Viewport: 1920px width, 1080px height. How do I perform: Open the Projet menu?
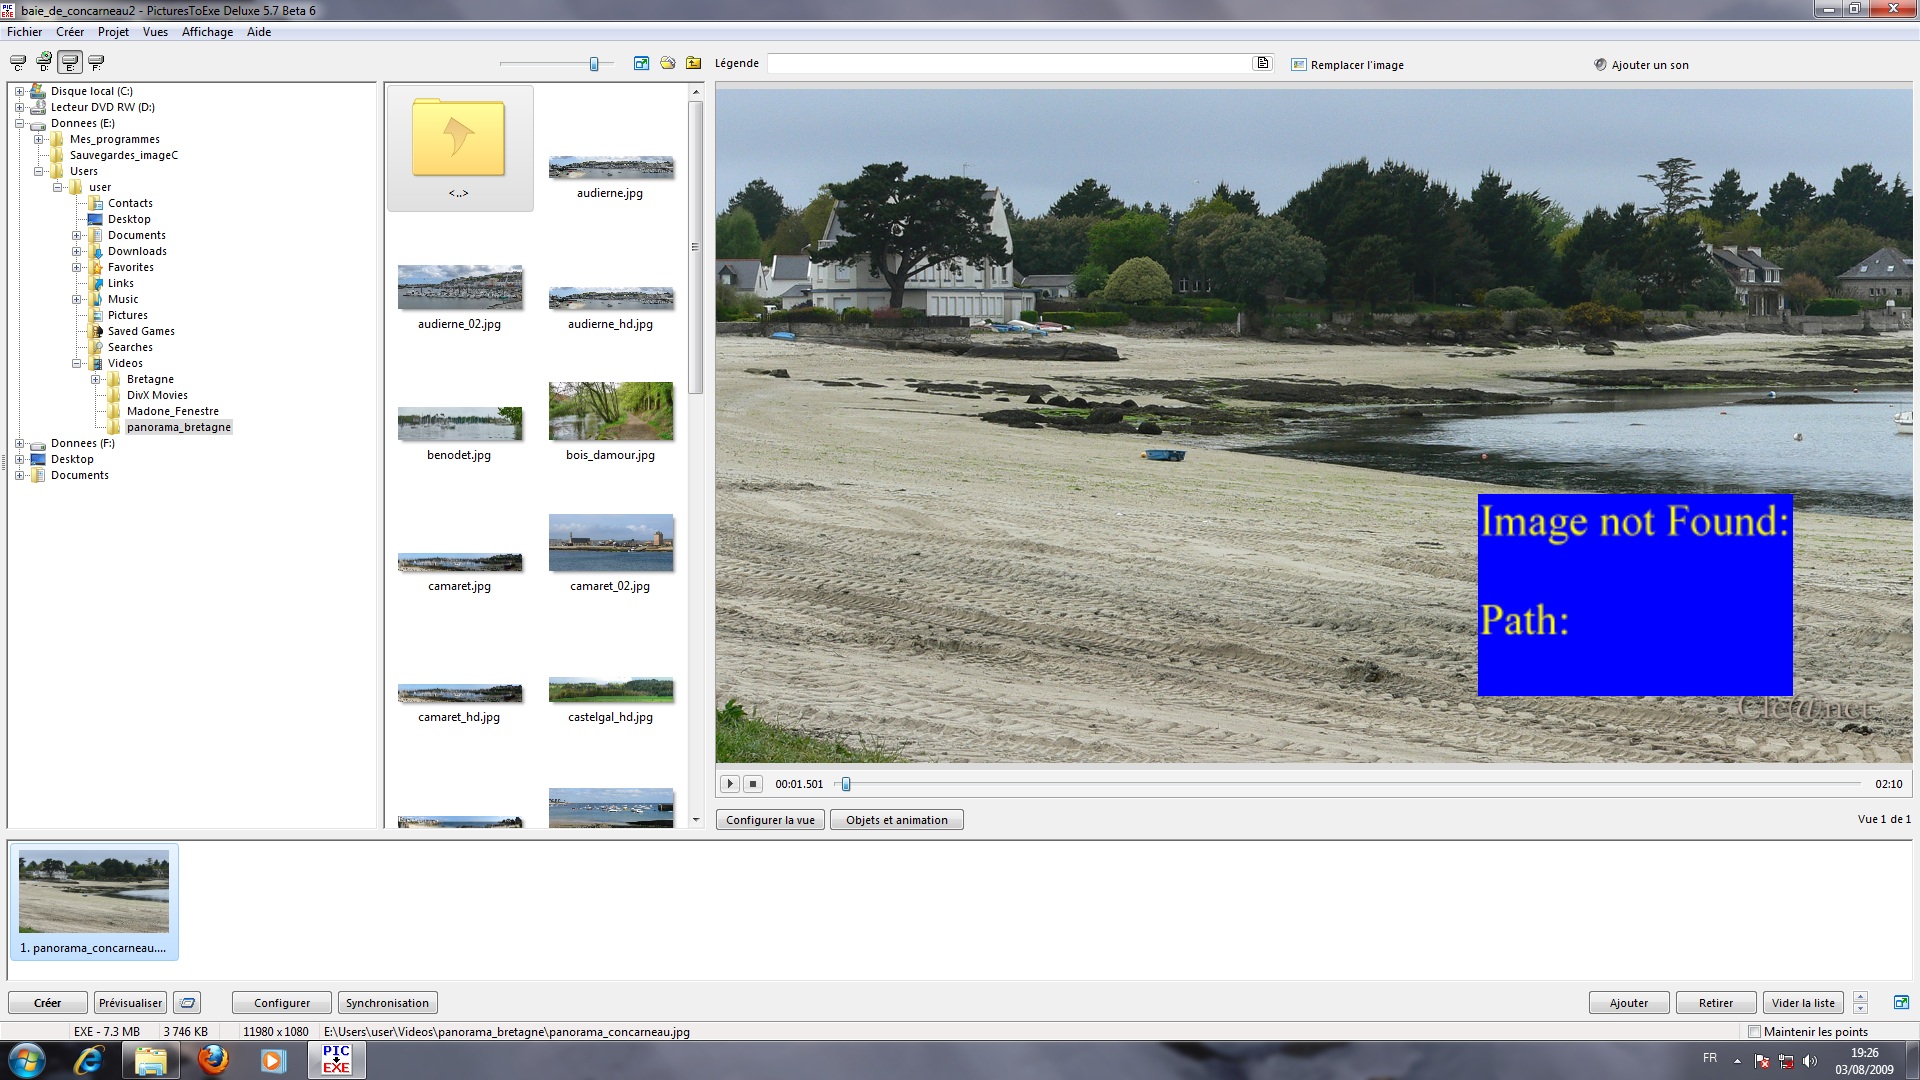tap(113, 32)
